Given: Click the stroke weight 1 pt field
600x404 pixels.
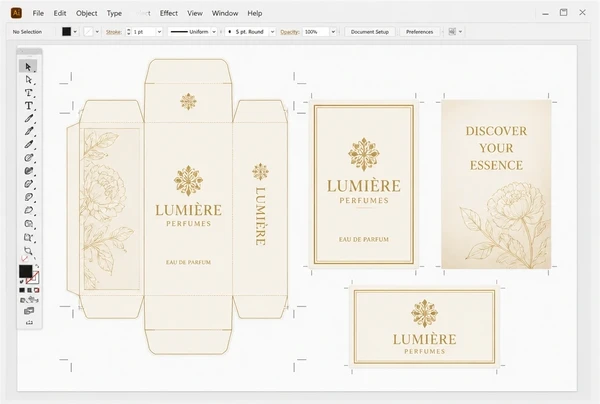Looking at the screenshot, I should [x=144, y=32].
